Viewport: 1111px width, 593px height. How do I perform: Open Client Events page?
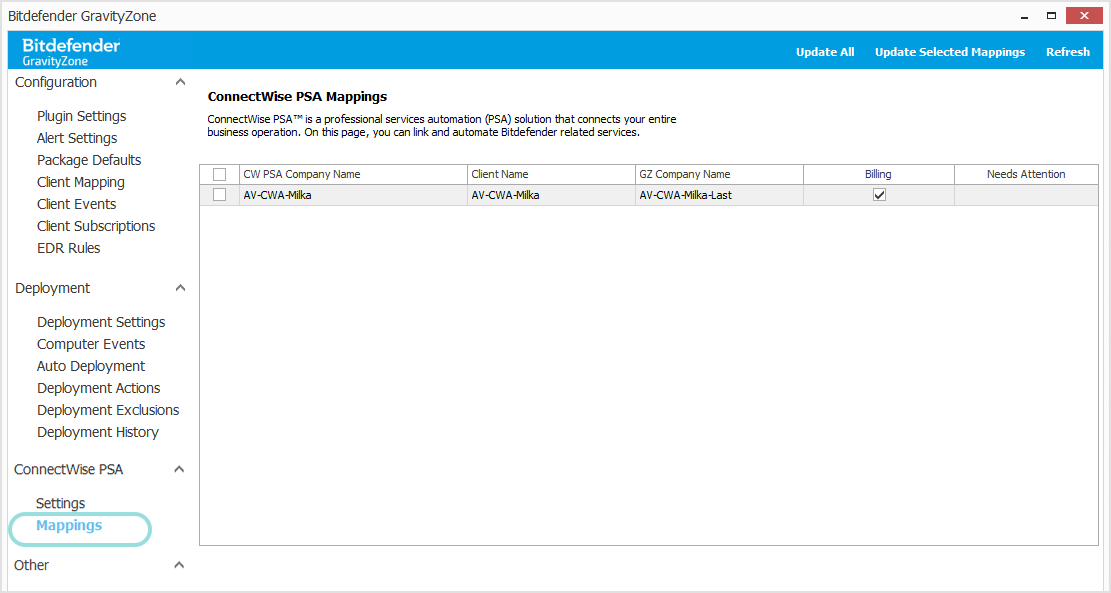77,204
